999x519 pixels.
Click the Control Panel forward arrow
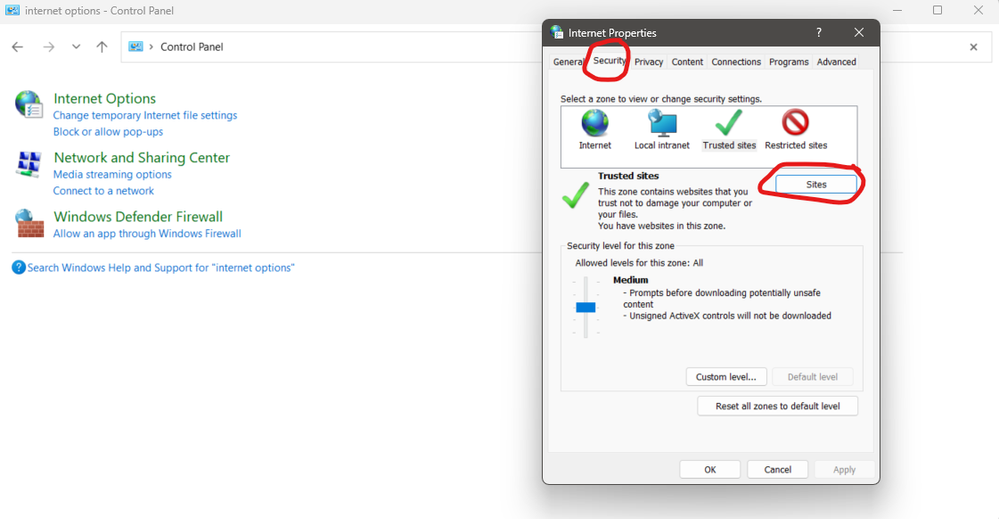coord(48,47)
